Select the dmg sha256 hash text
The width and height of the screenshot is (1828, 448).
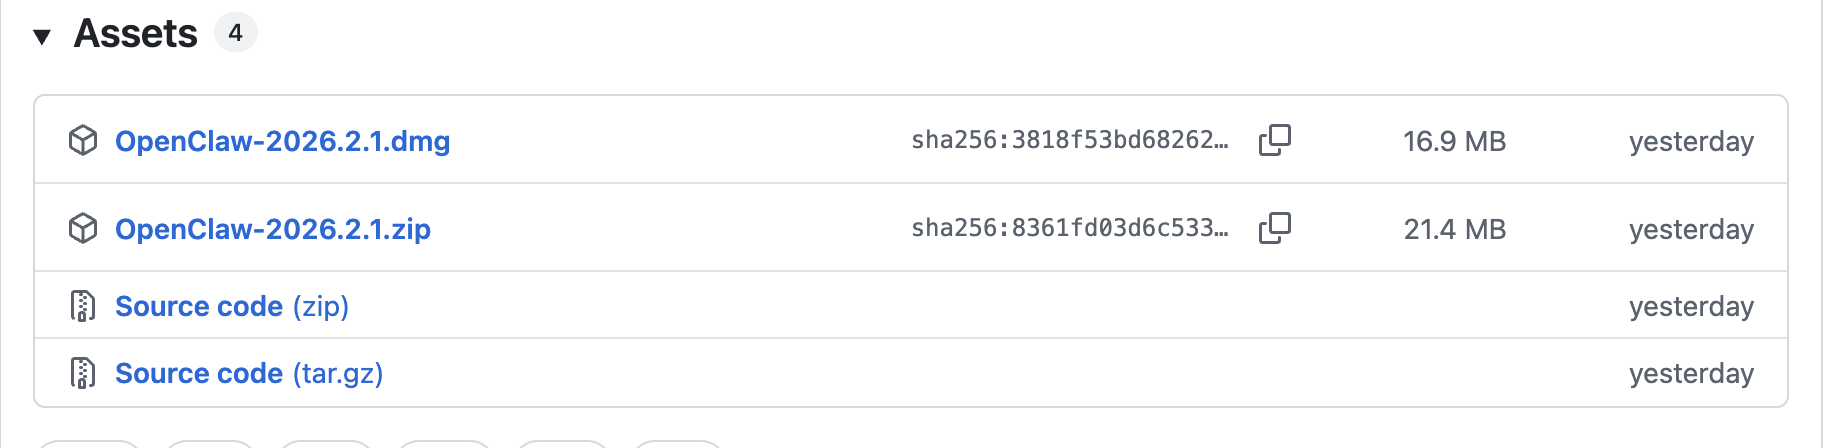click(1069, 140)
